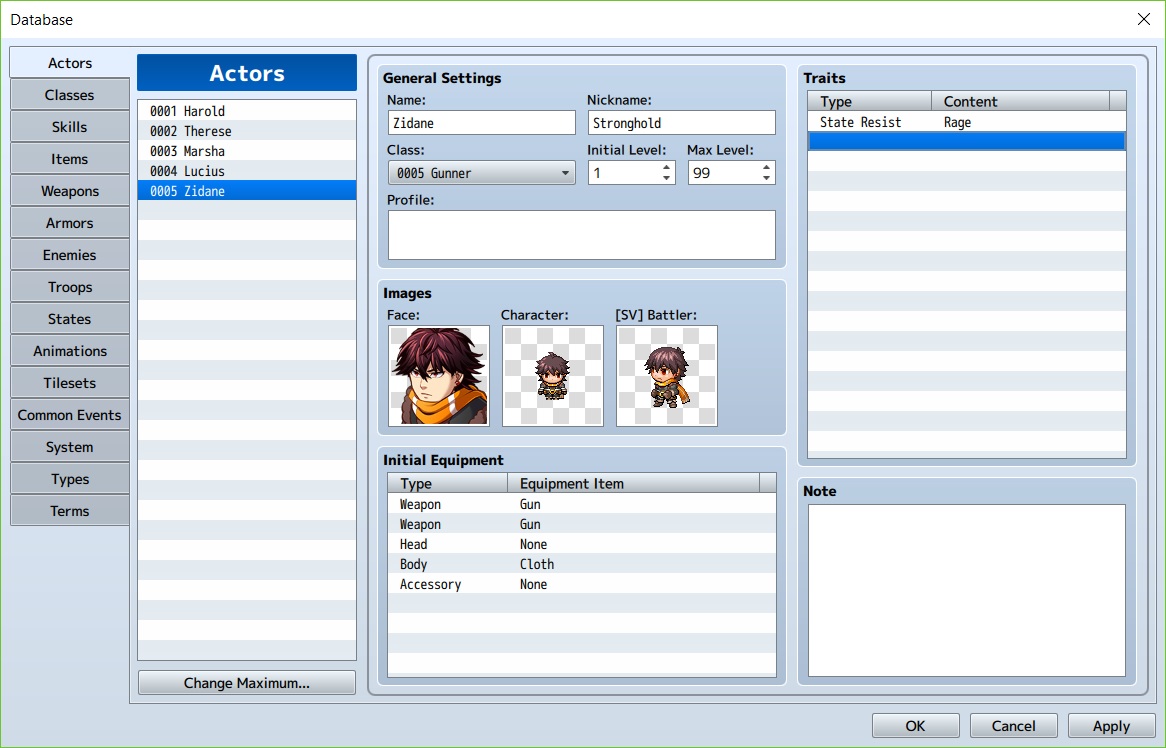Decrease Max Level with down arrow

pyautogui.click(x=767, y=178)
